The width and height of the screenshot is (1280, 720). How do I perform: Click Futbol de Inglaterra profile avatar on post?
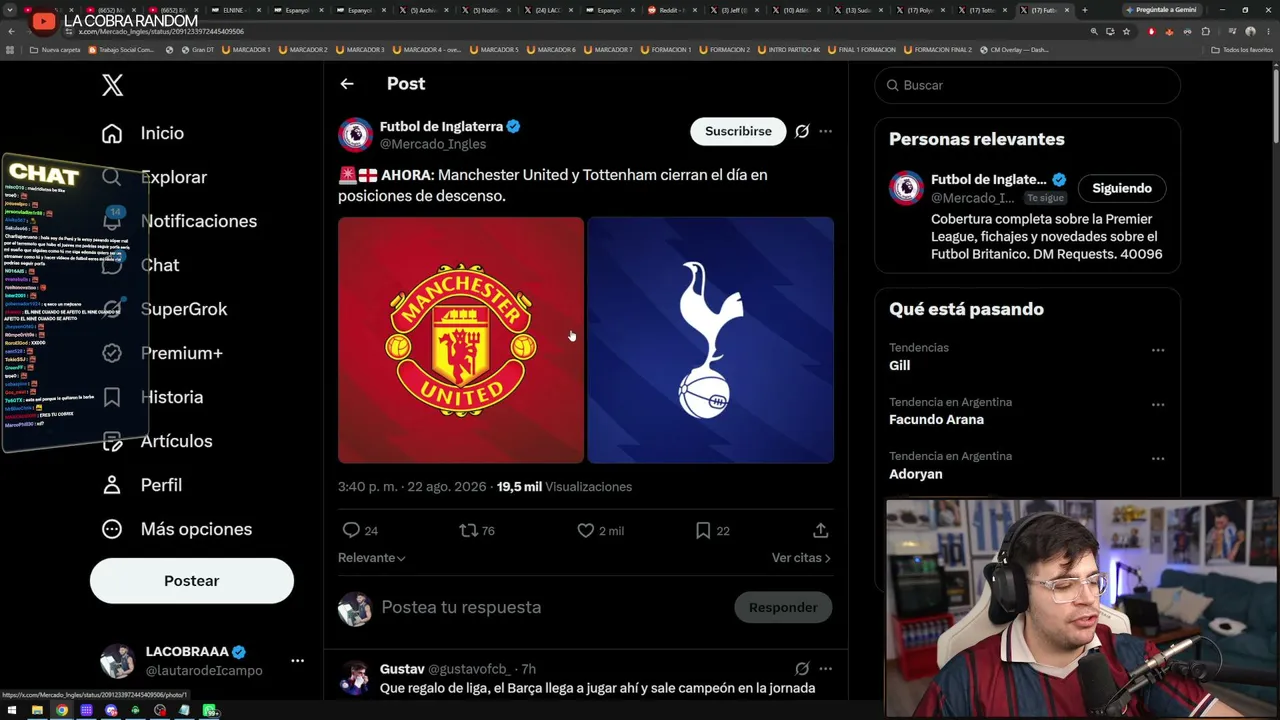[x=355, y=135]
